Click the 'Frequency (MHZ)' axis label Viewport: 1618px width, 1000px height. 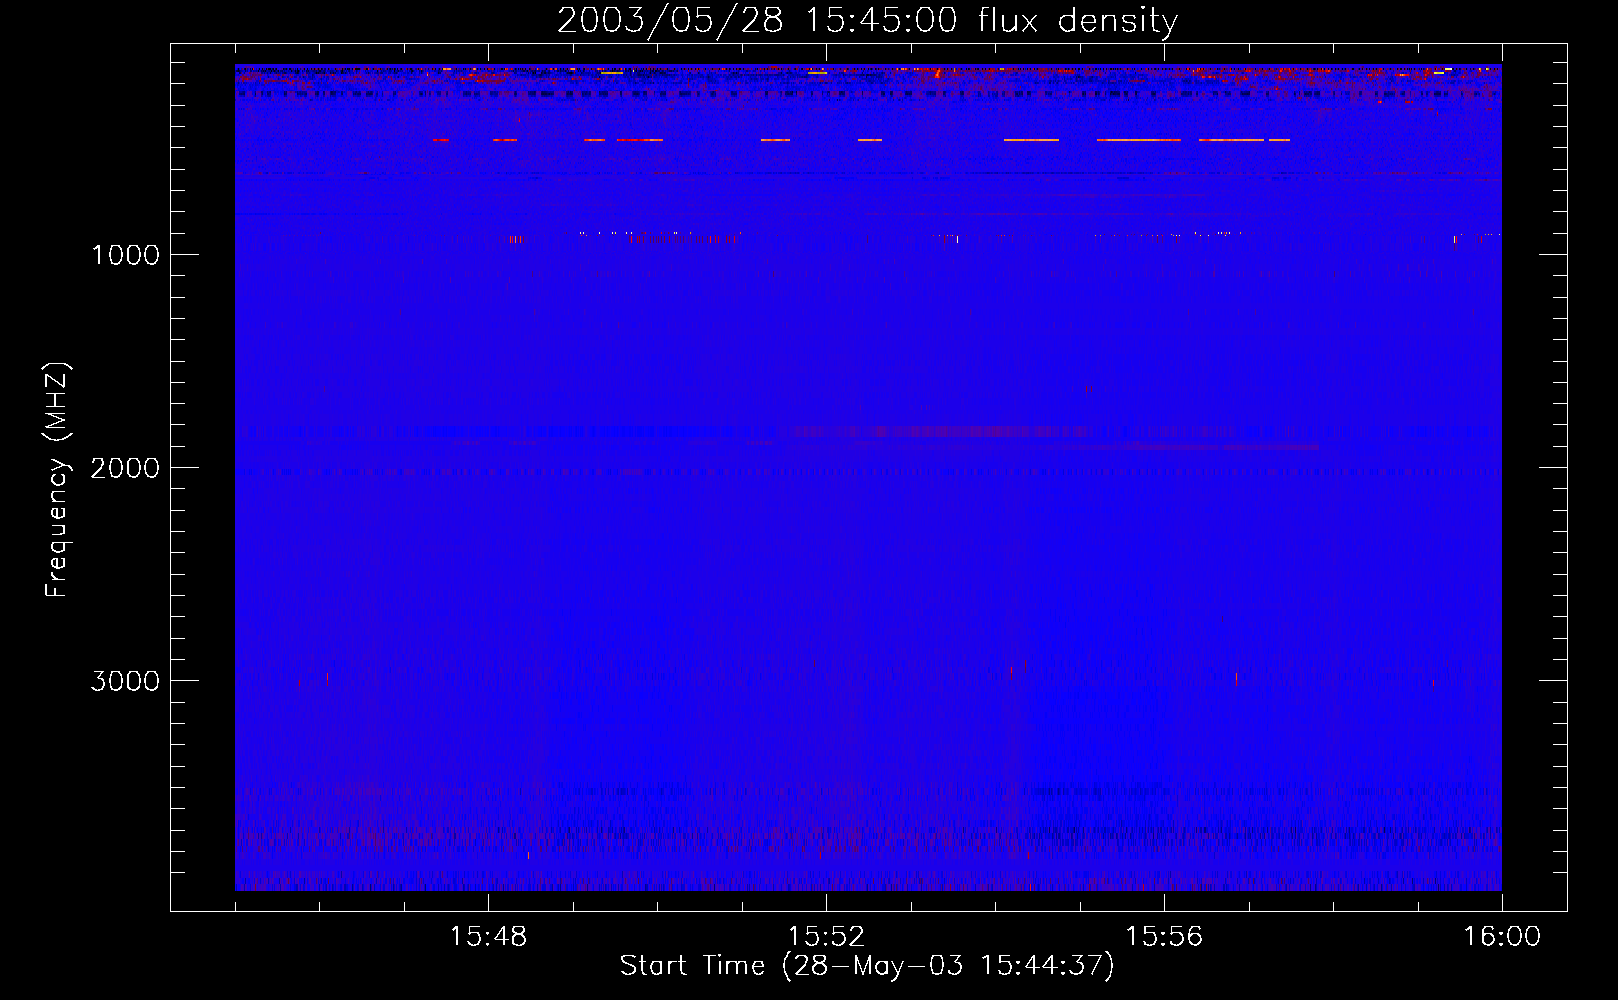58,480
